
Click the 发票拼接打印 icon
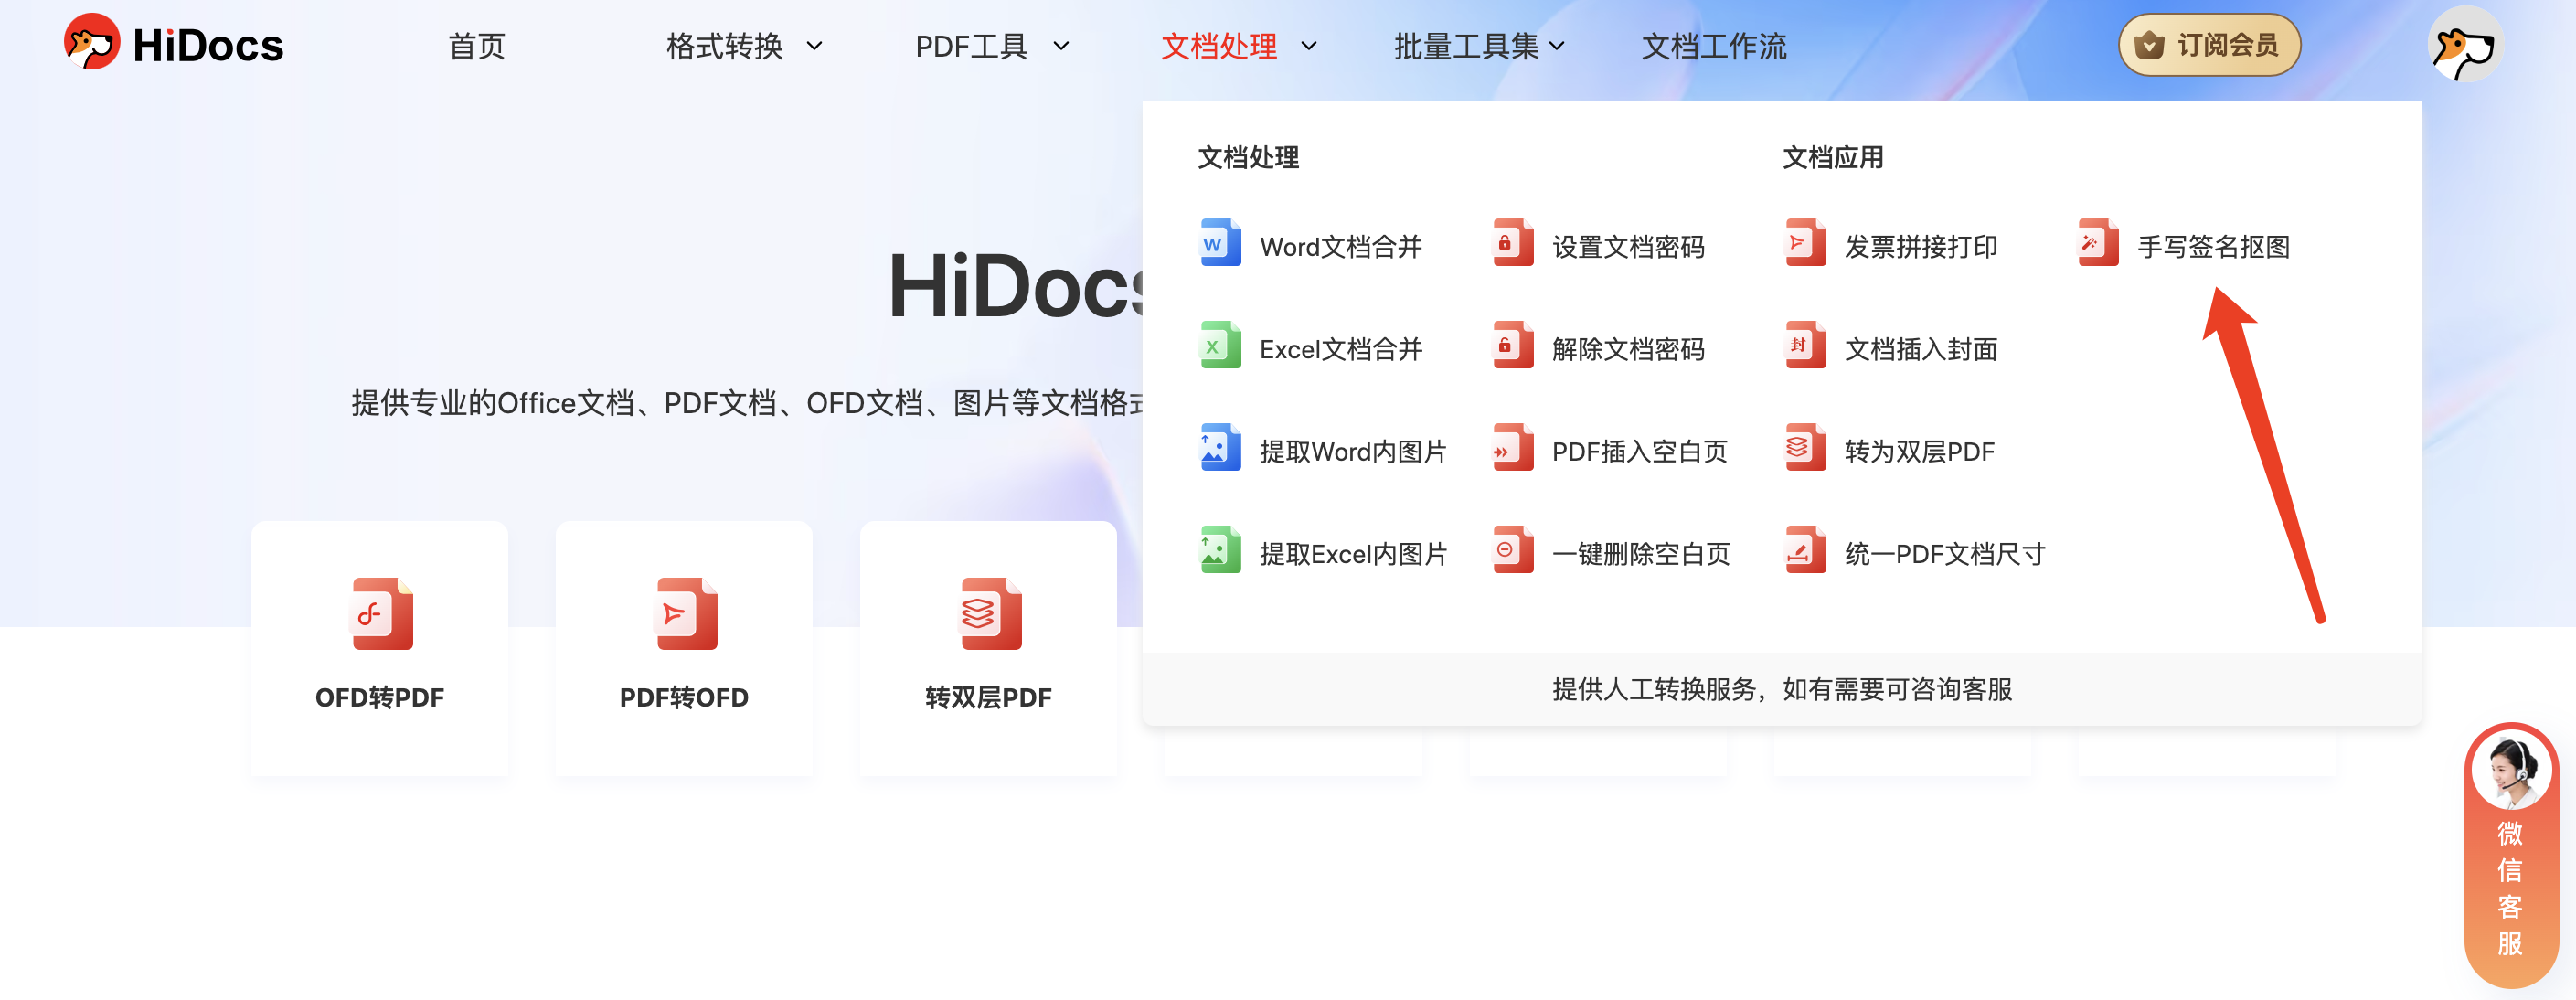1805,243
